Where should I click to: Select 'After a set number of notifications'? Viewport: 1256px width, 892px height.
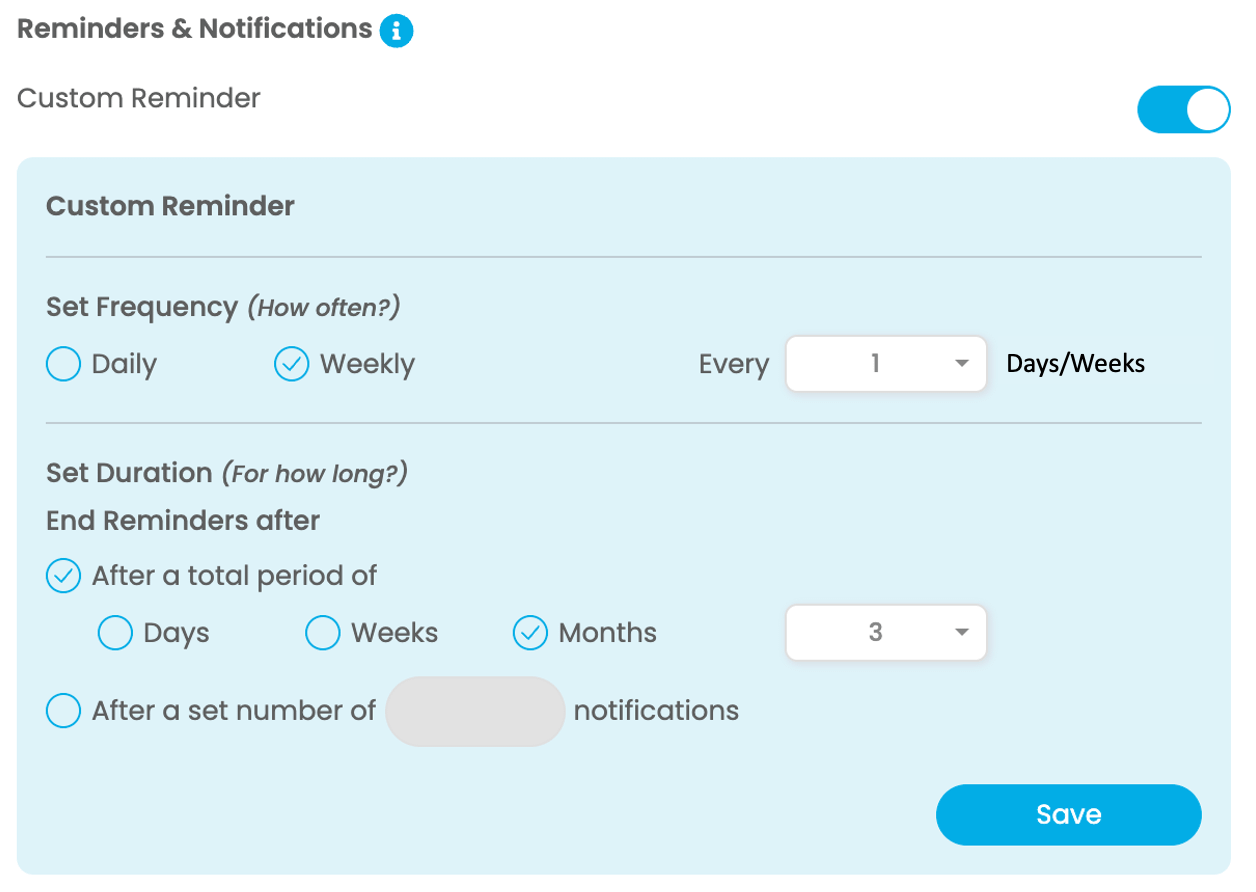click(x=62, y=710)
